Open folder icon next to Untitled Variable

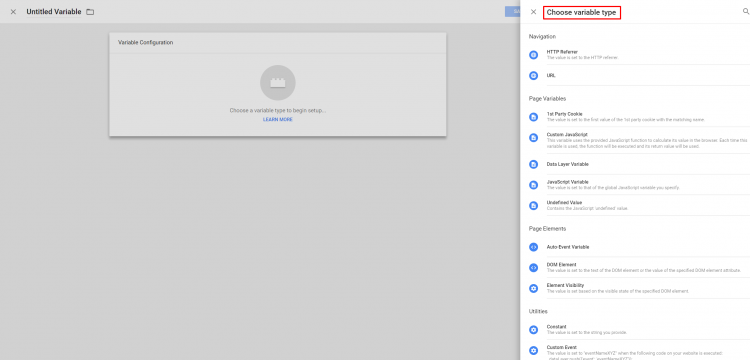pos(90,12)
